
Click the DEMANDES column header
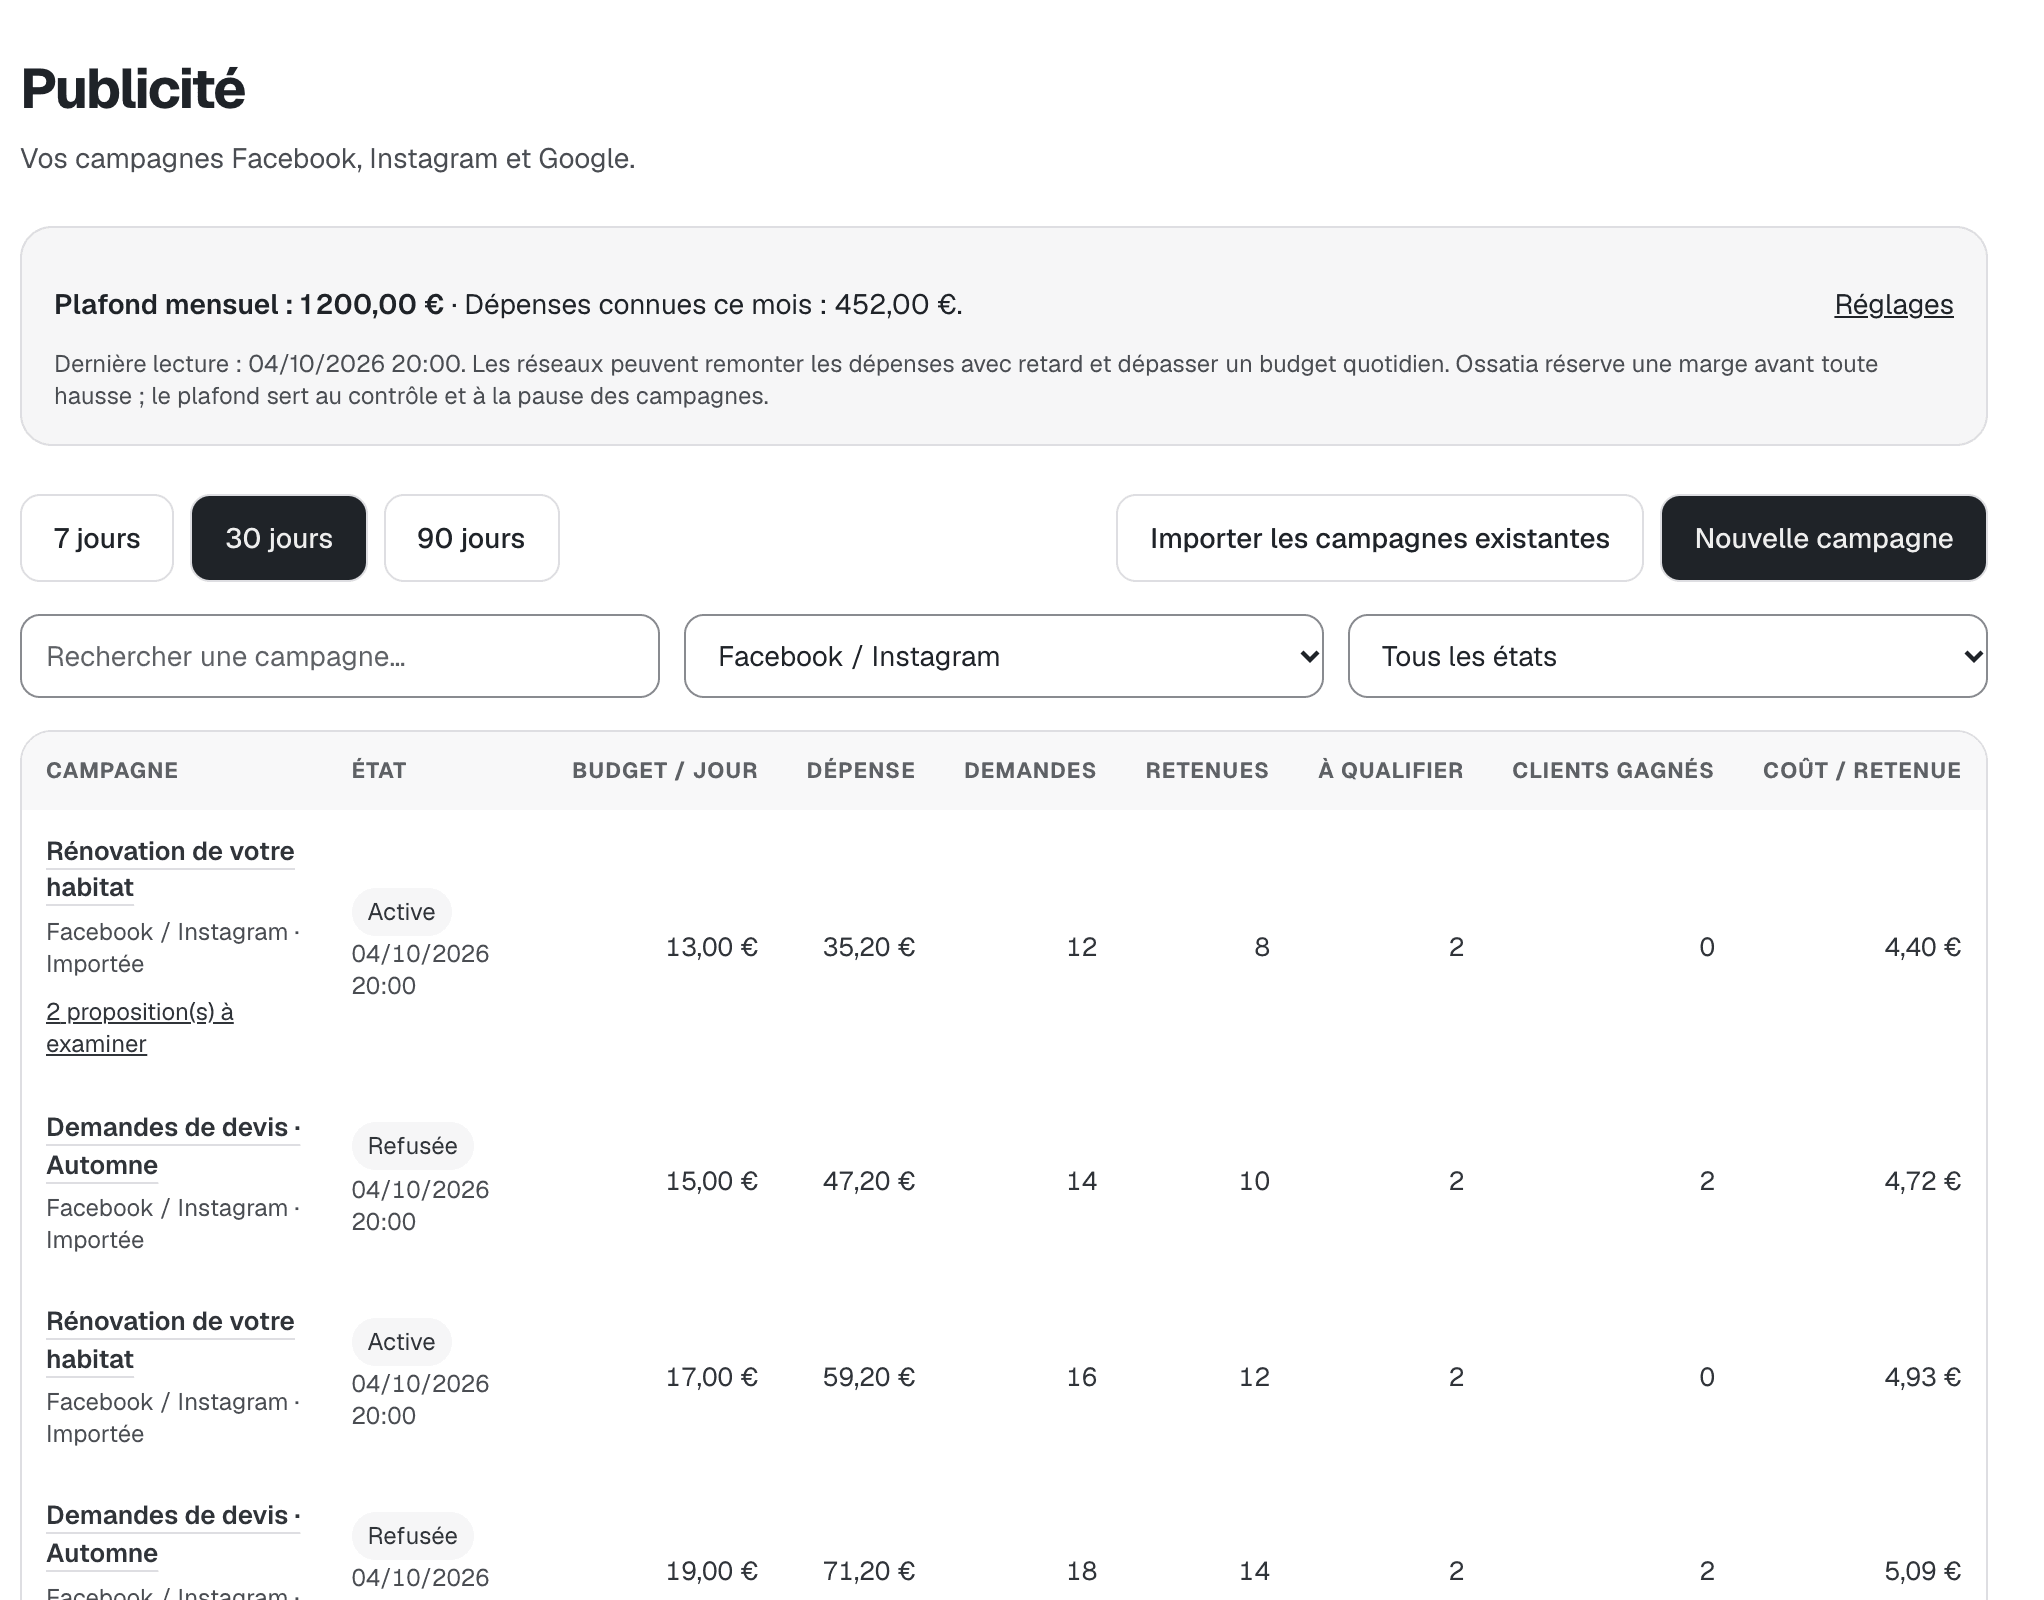point(1030,770)
